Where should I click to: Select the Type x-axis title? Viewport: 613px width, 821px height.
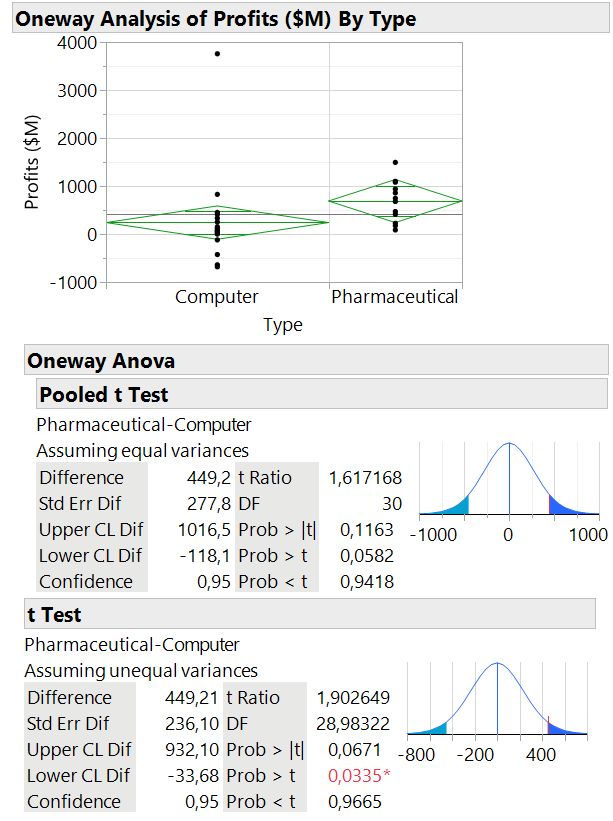pos(283,325)
